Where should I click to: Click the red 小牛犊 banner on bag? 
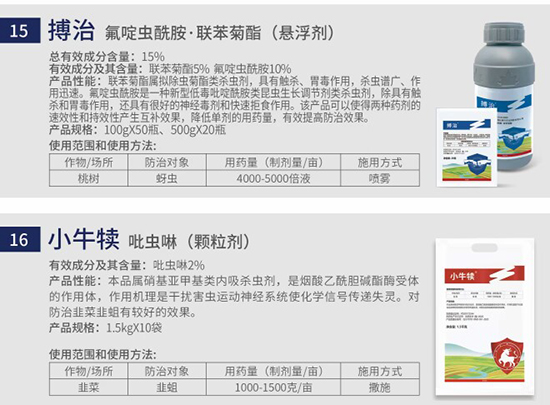coord(484,275)
